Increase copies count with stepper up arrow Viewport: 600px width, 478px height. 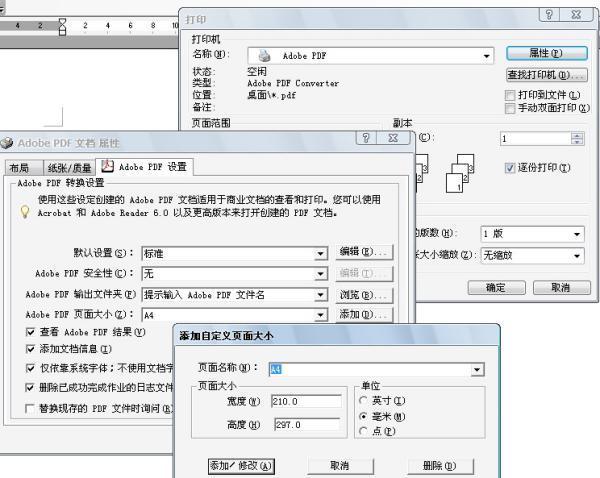(x=577, y=135)
